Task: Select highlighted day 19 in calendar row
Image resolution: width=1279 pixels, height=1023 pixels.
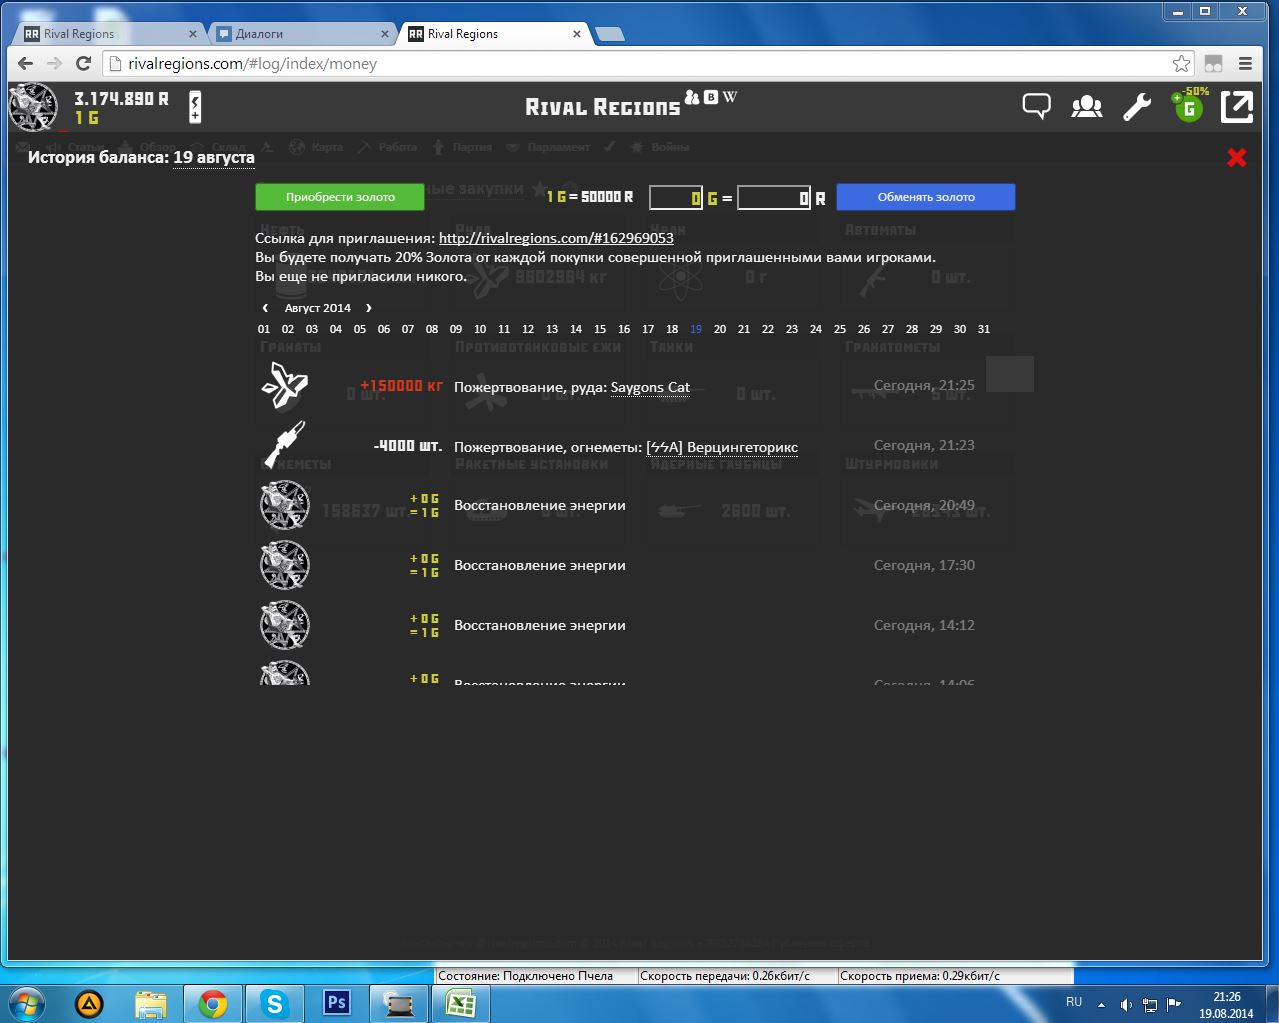Action: pyautogui.click(x=696, y=329)
